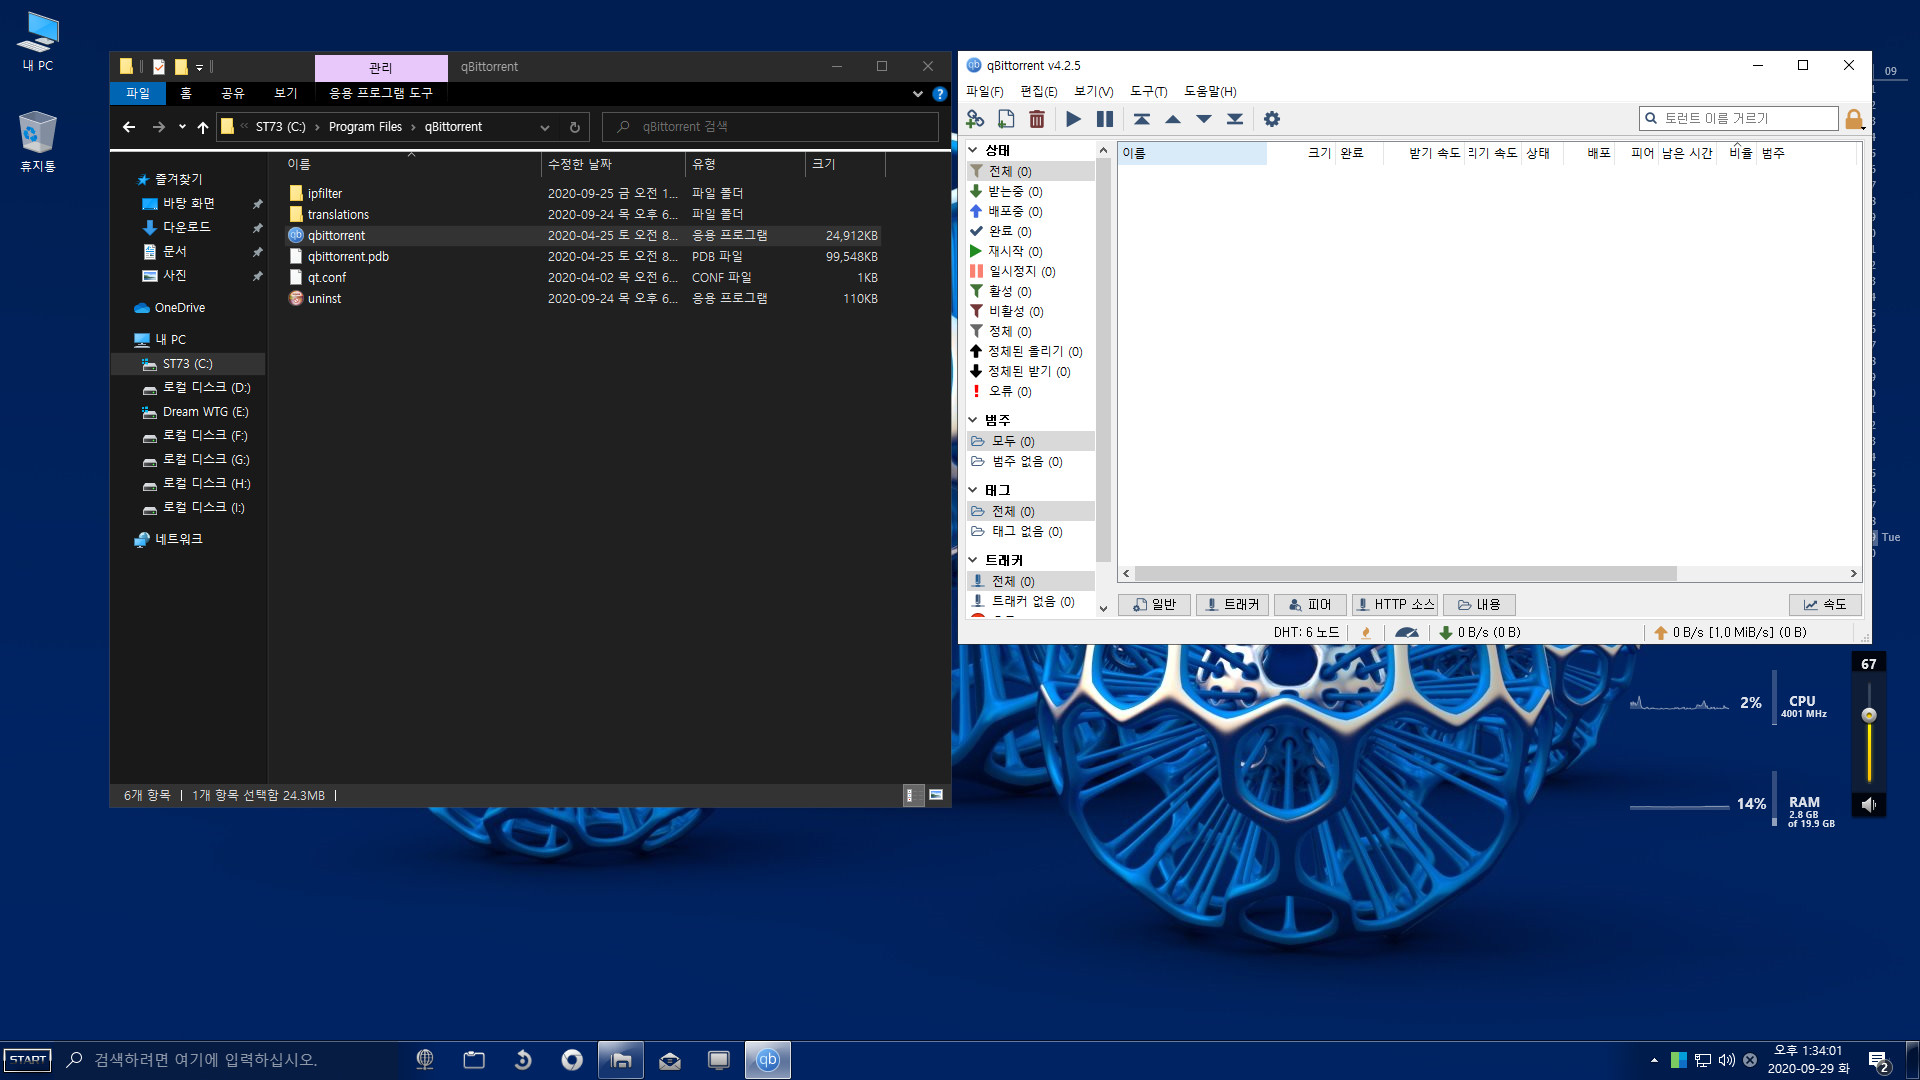The width and height of the screenshot is (1920, 1080).
Task: Collapse the 상태 filter section
Action: point(973,150)
